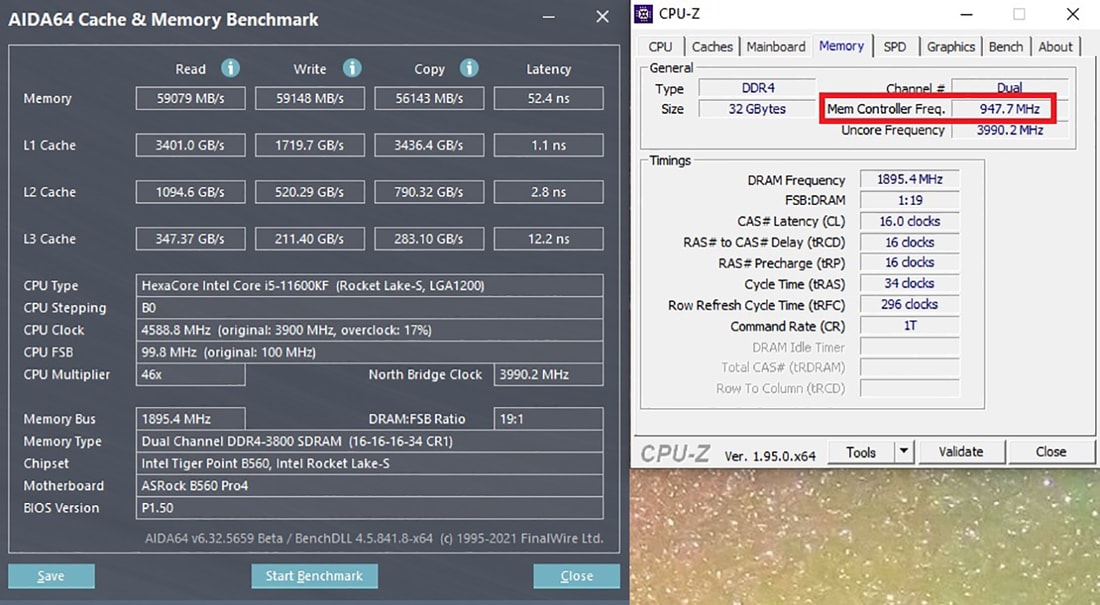Select the Memory tab in CPU-Z
This screenshot has width=1100, height=605.
coord(841,46)
